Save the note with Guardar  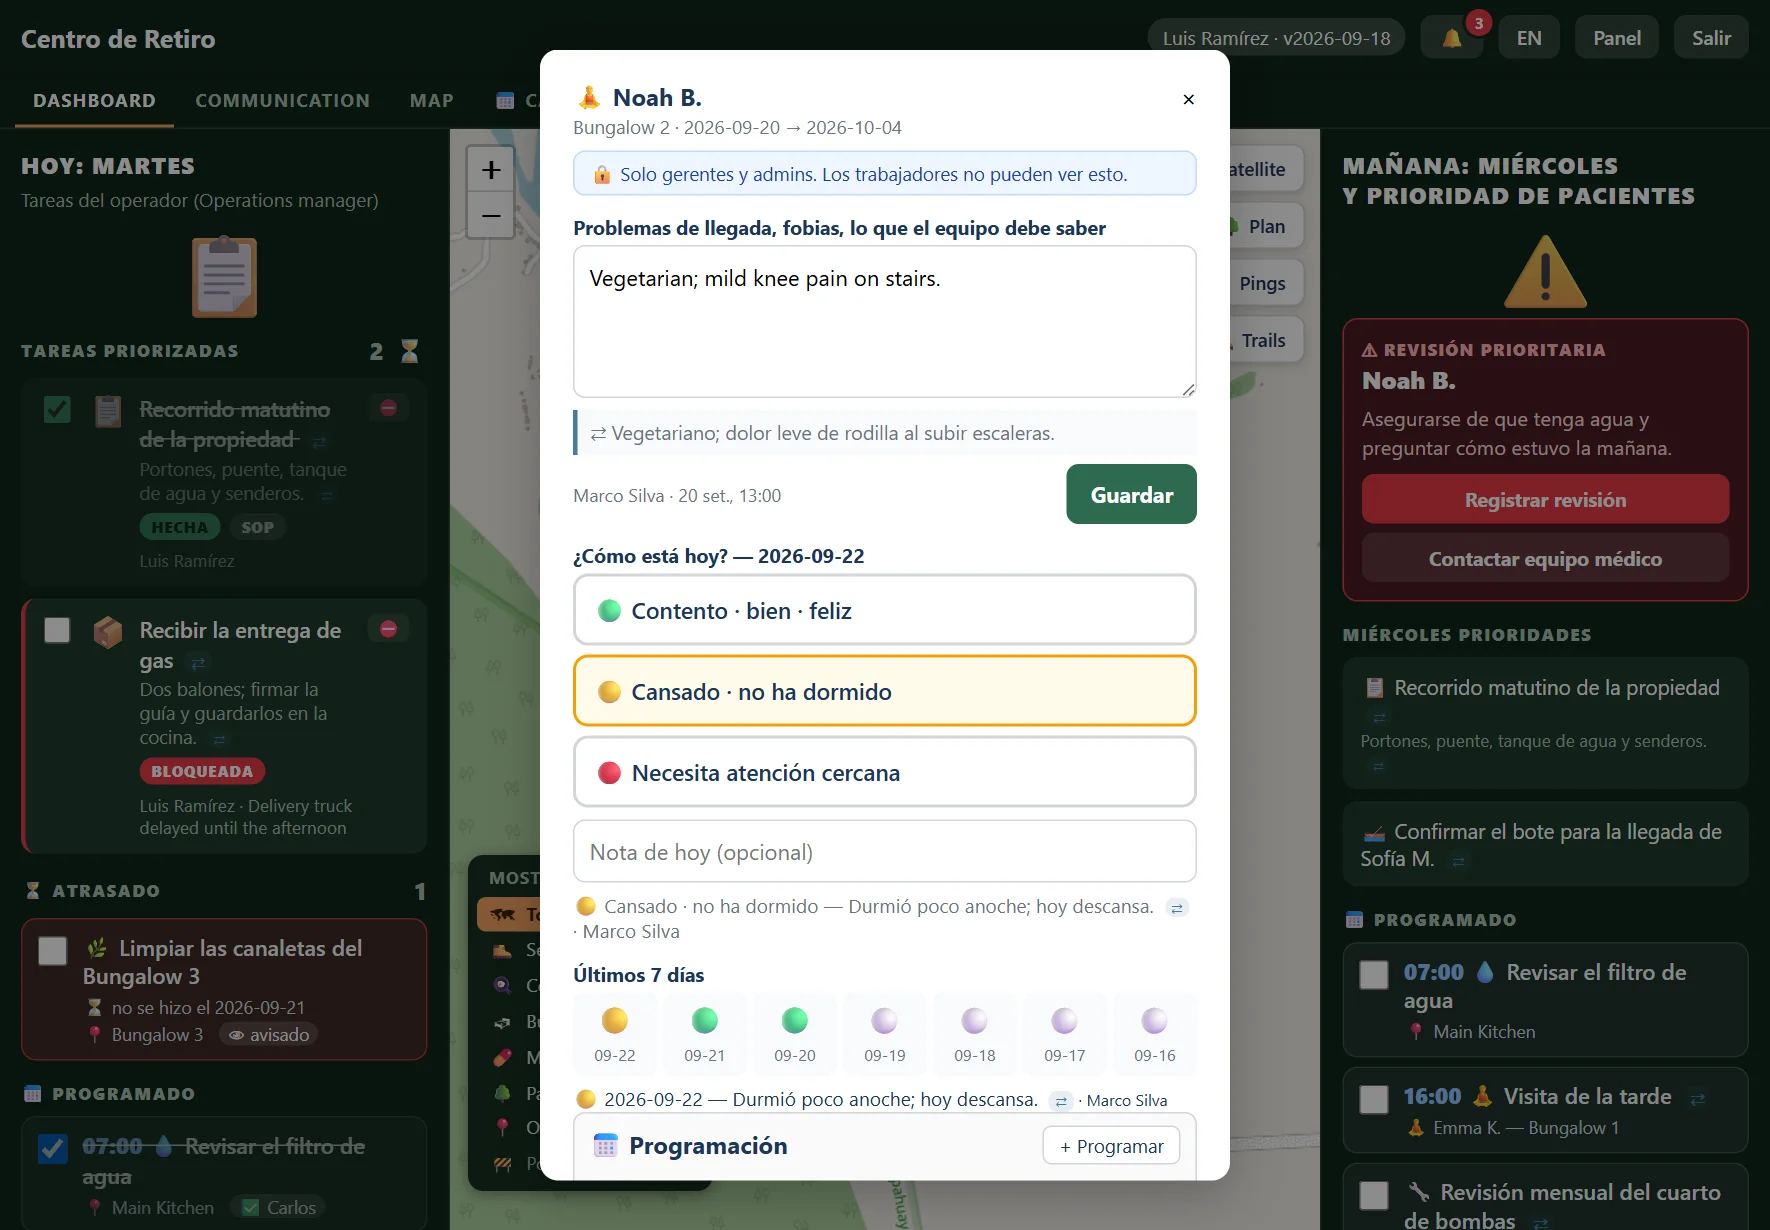(1131, 494)
